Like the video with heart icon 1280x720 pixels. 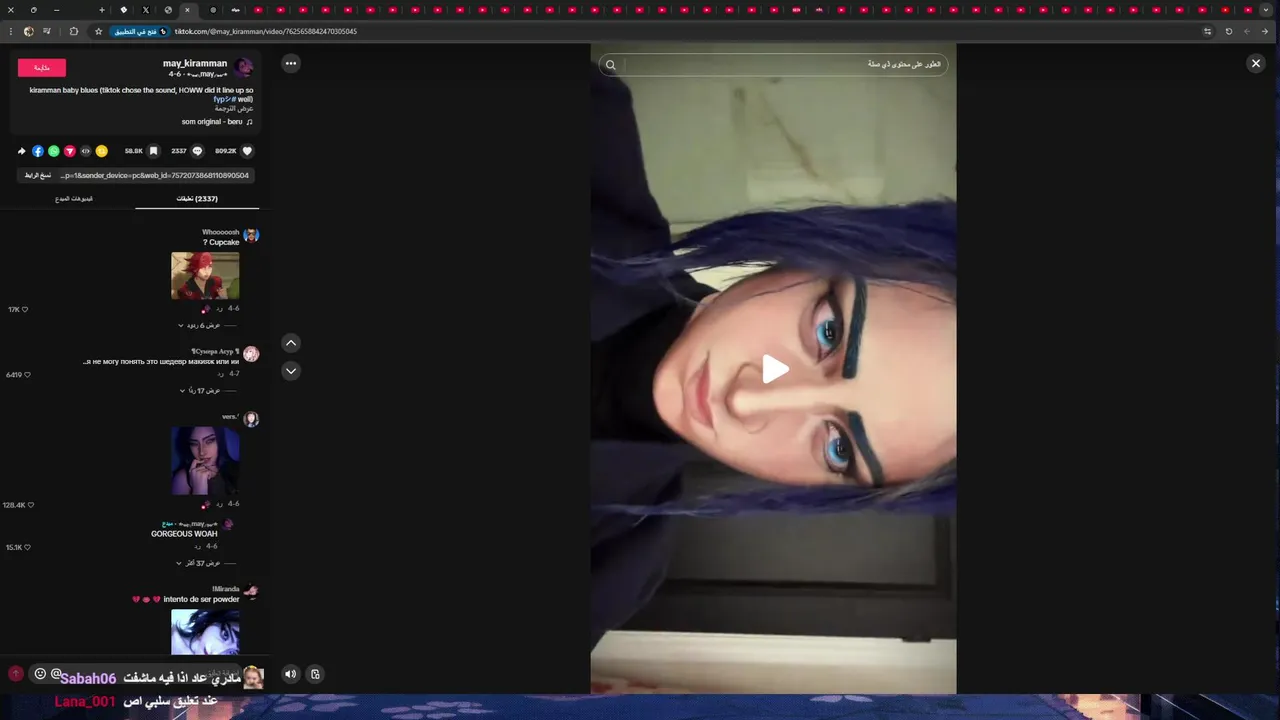[247, 151]
